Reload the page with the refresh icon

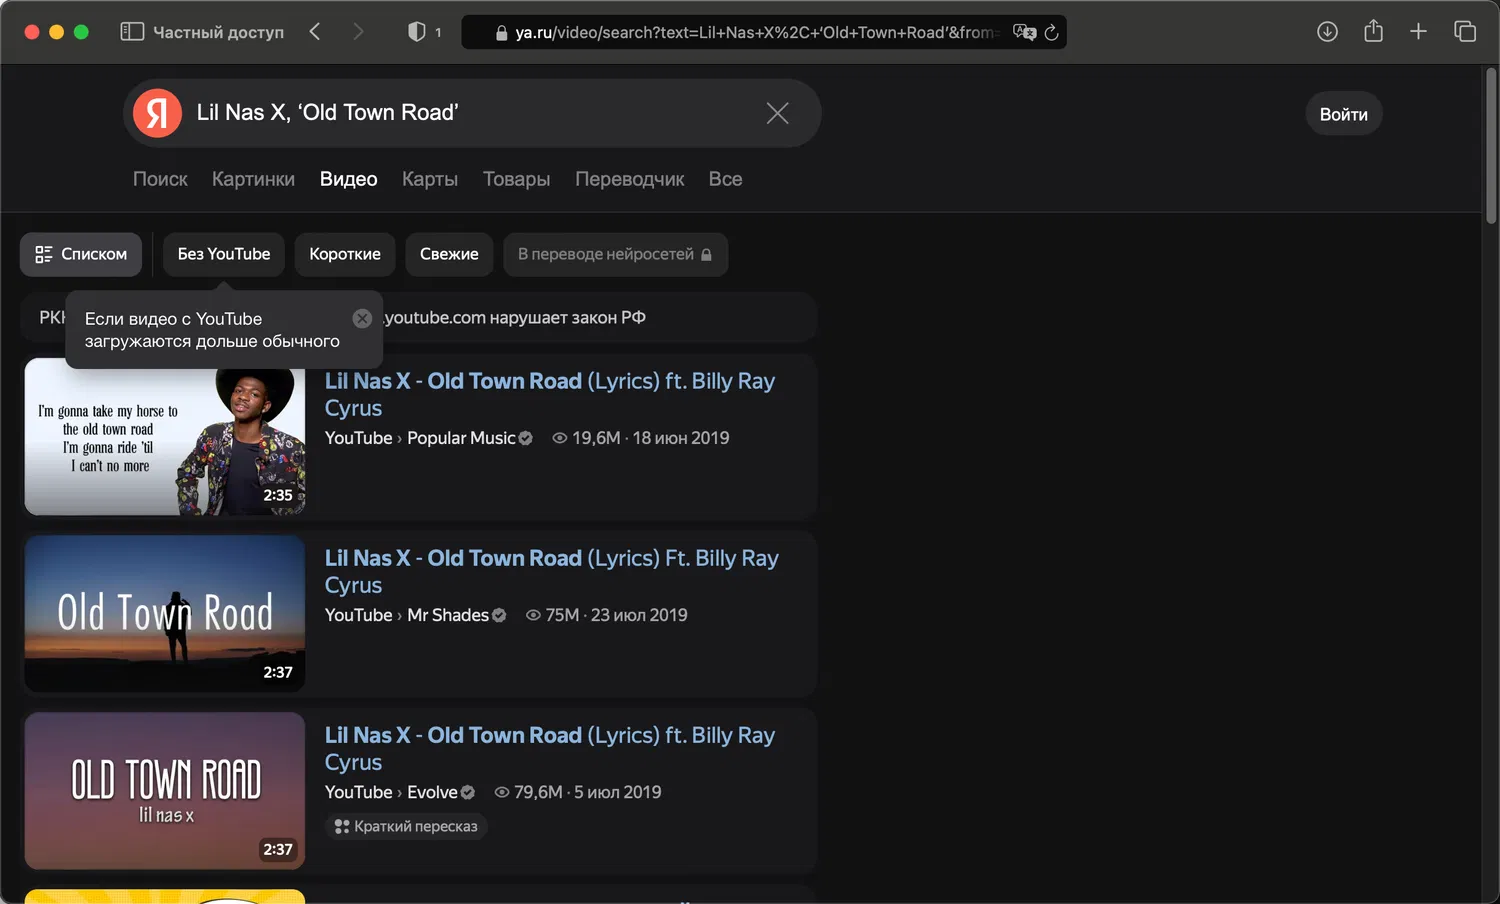[x=1052, y=32]
